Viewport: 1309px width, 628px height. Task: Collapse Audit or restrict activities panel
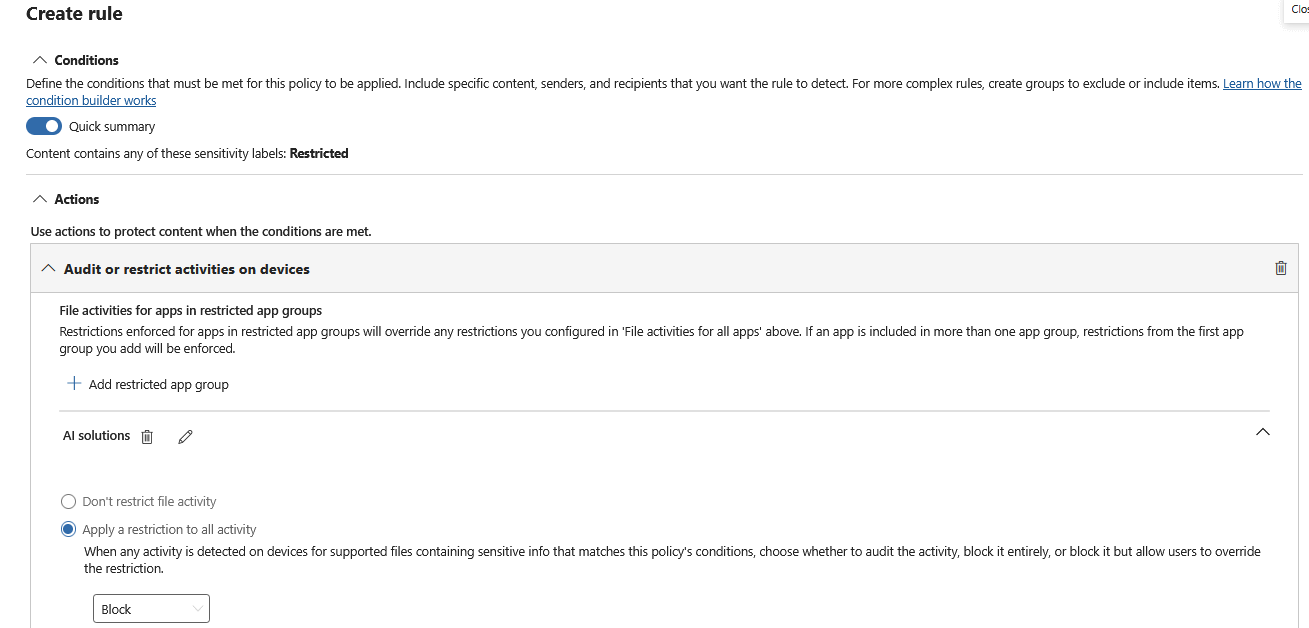tap(48, 269)
